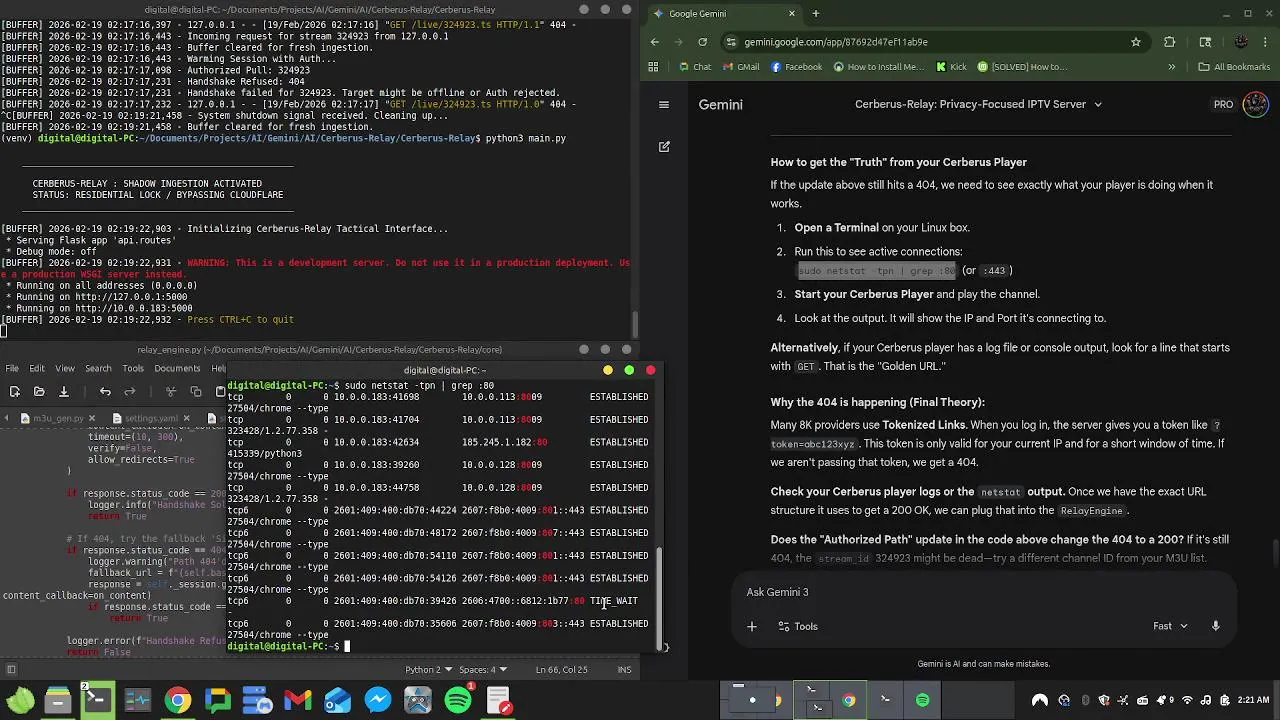
Task: Switch to the settings.yaml editor tab
Action: click(151, 418)
